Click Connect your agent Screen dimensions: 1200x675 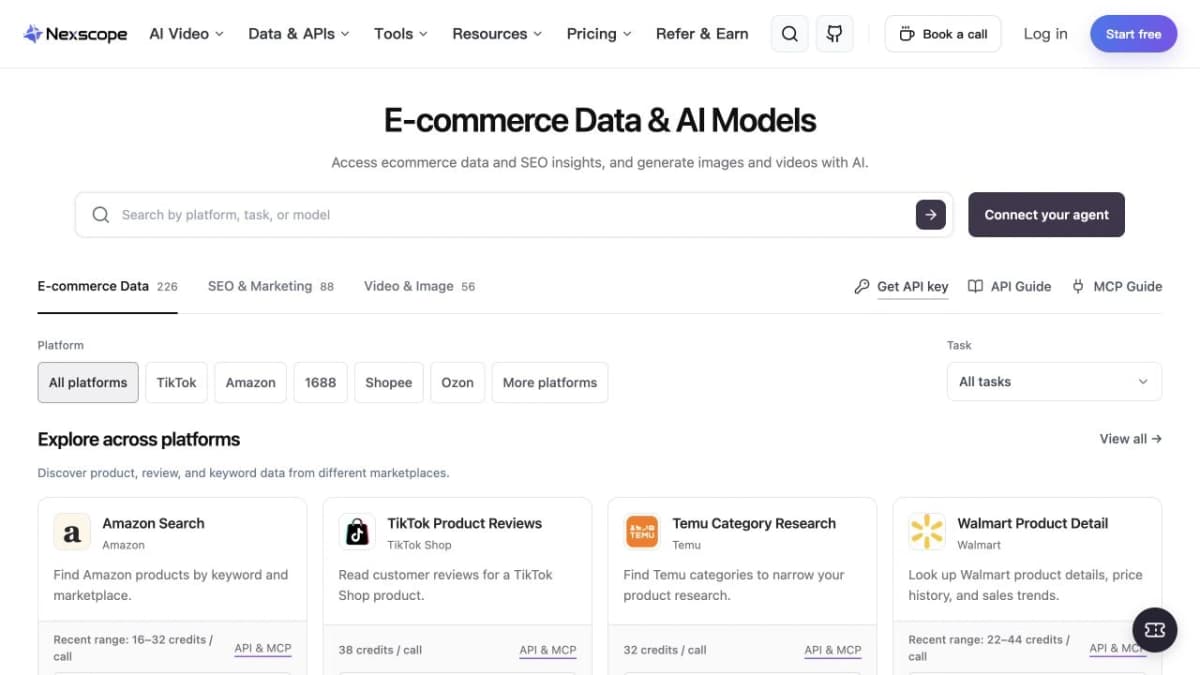(x=1046, y=214)
